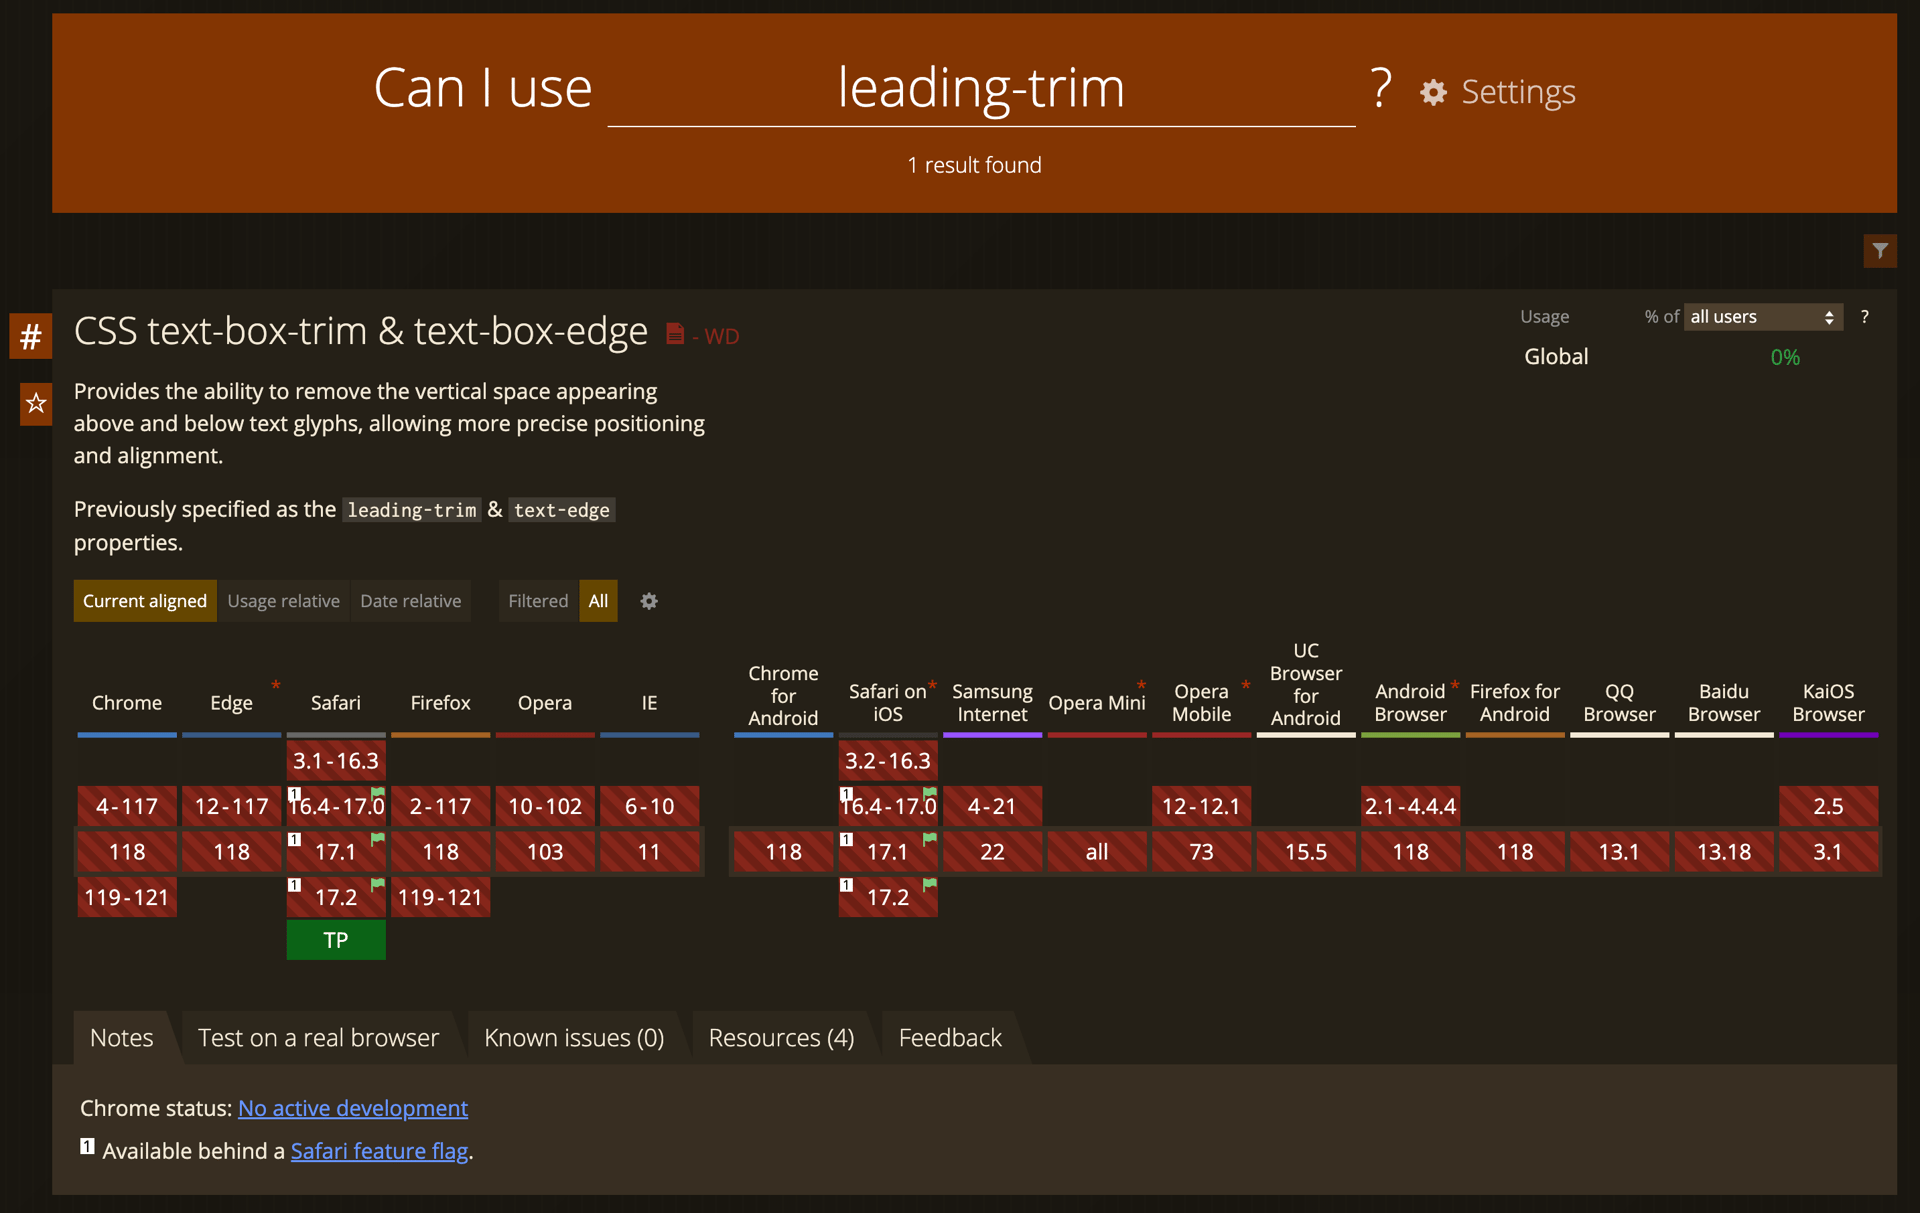Toggle the Filtered browsers option
Image resolution: width=1920 pixels, height=1213 pixels.
[x=538, y=601]
